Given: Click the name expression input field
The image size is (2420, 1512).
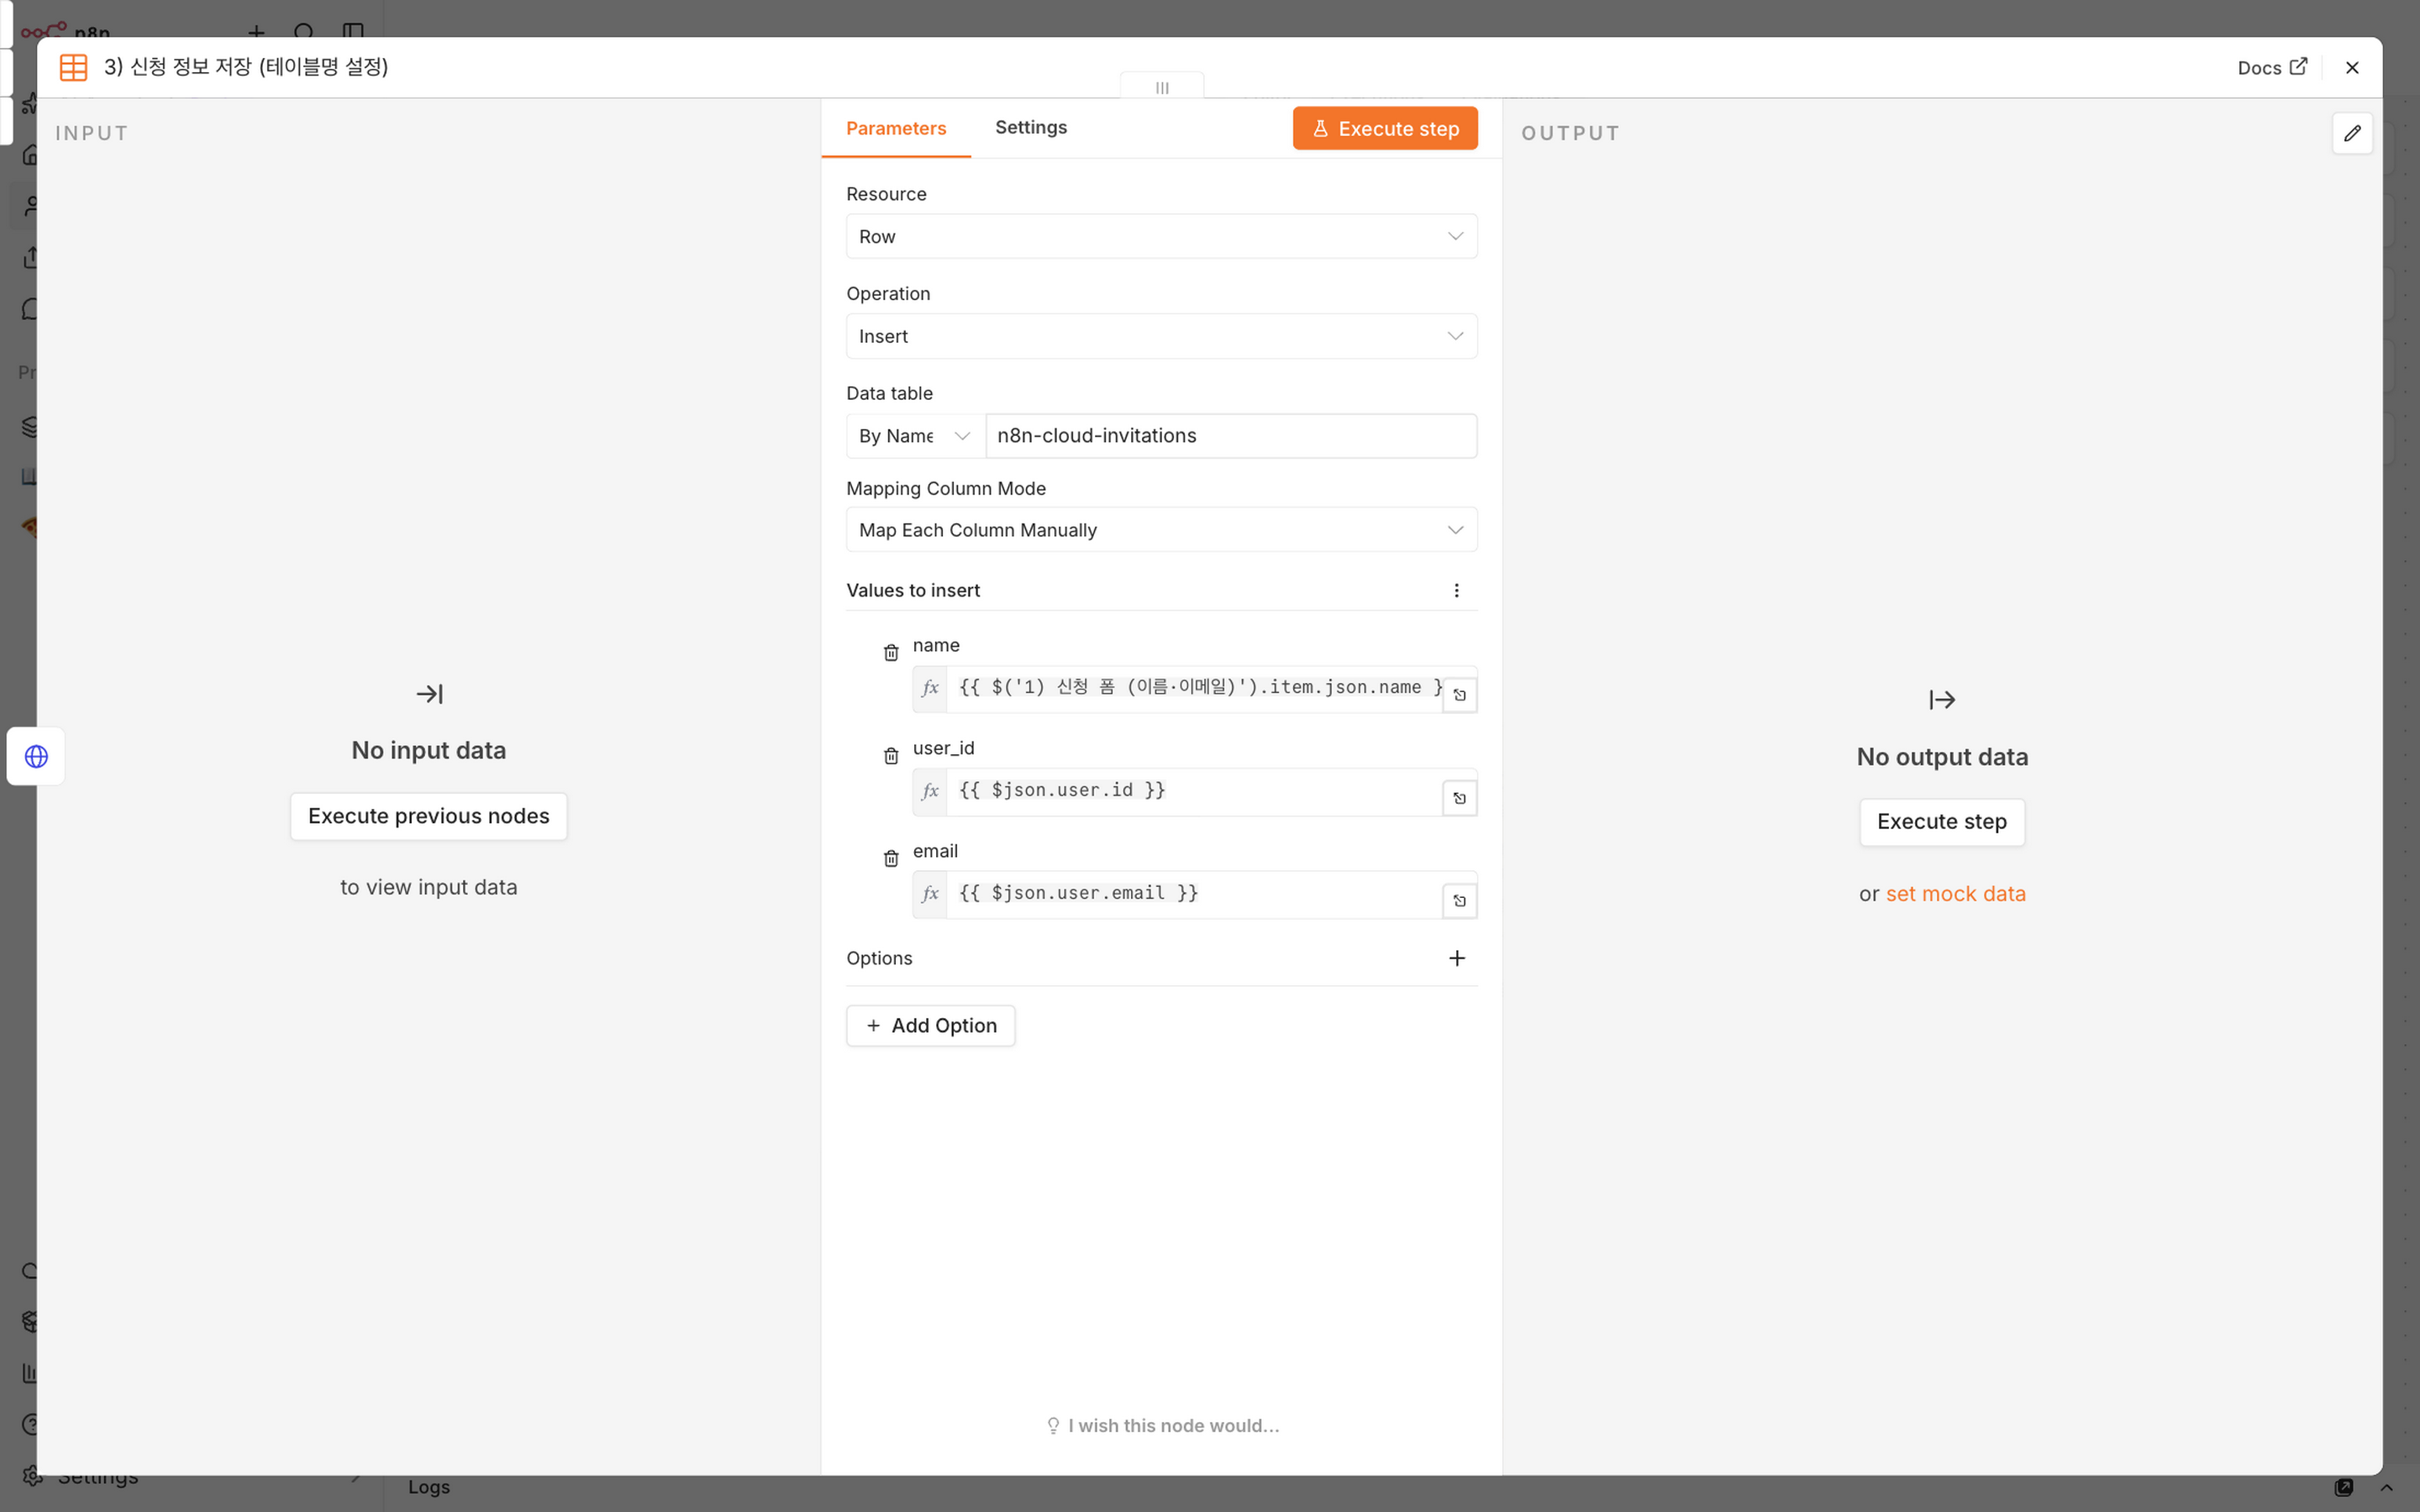Looking at the screenshot, I should (x=1194, y=688).
